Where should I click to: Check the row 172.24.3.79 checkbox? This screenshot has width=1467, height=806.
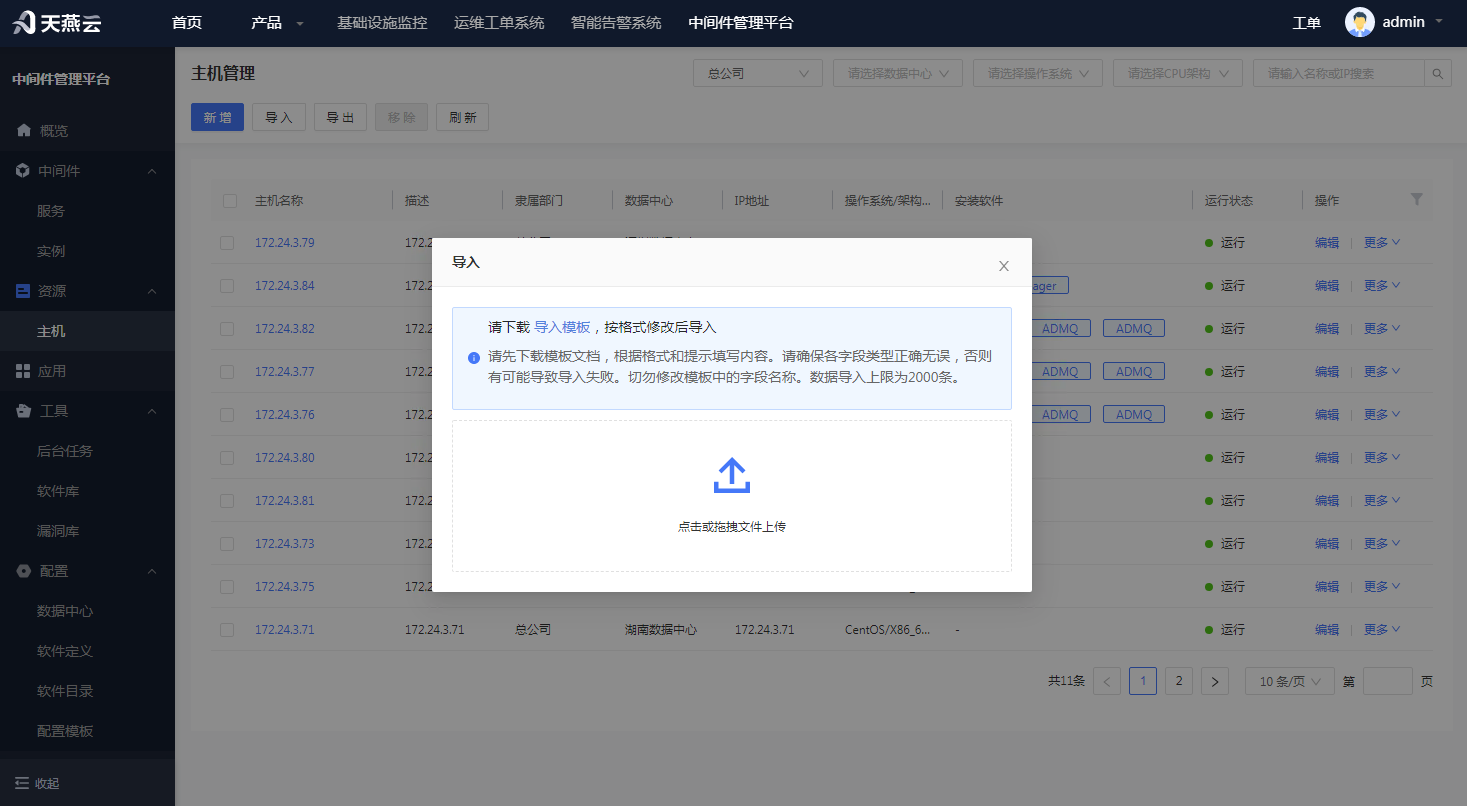coord(227,242)
